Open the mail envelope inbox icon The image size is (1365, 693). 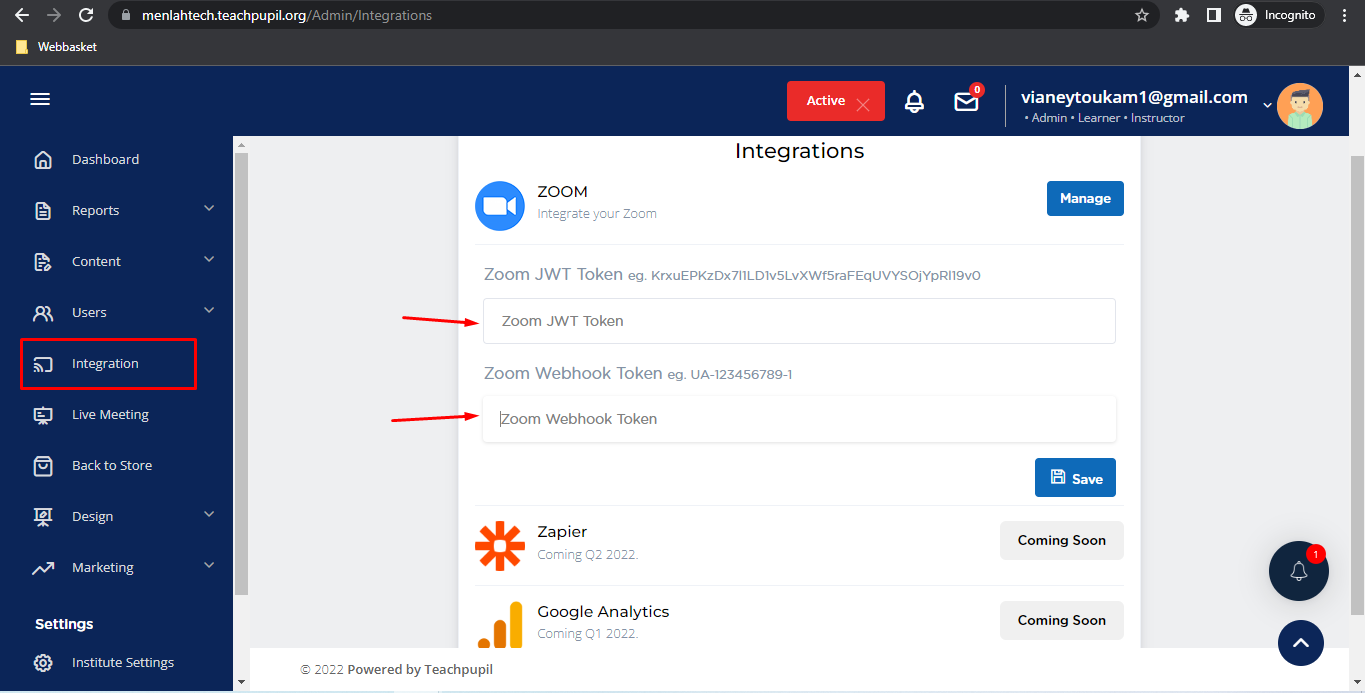click(x=966, y=102)
